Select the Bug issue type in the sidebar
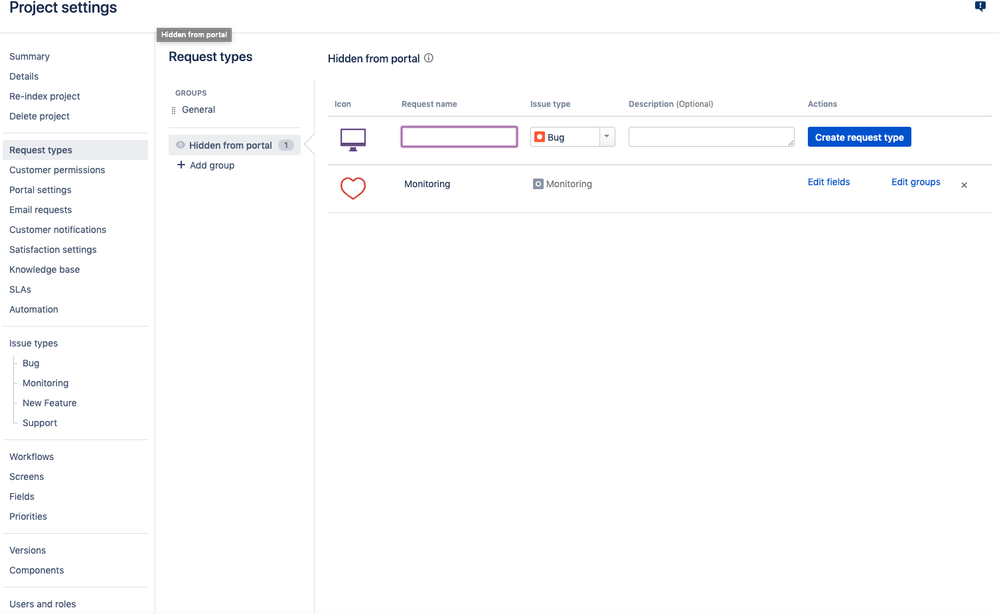The height and width of the screenshot is (614, 999). (x=31, y=363)
